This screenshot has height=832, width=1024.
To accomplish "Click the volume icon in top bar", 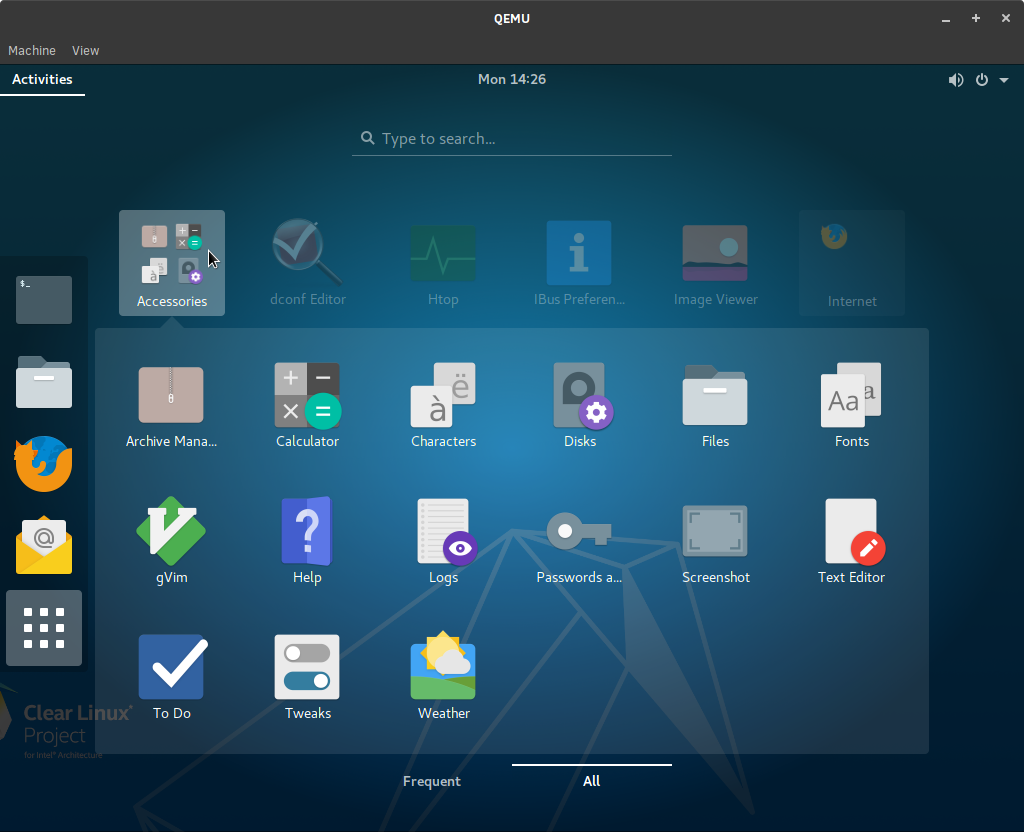I will (x=956, y=80).
